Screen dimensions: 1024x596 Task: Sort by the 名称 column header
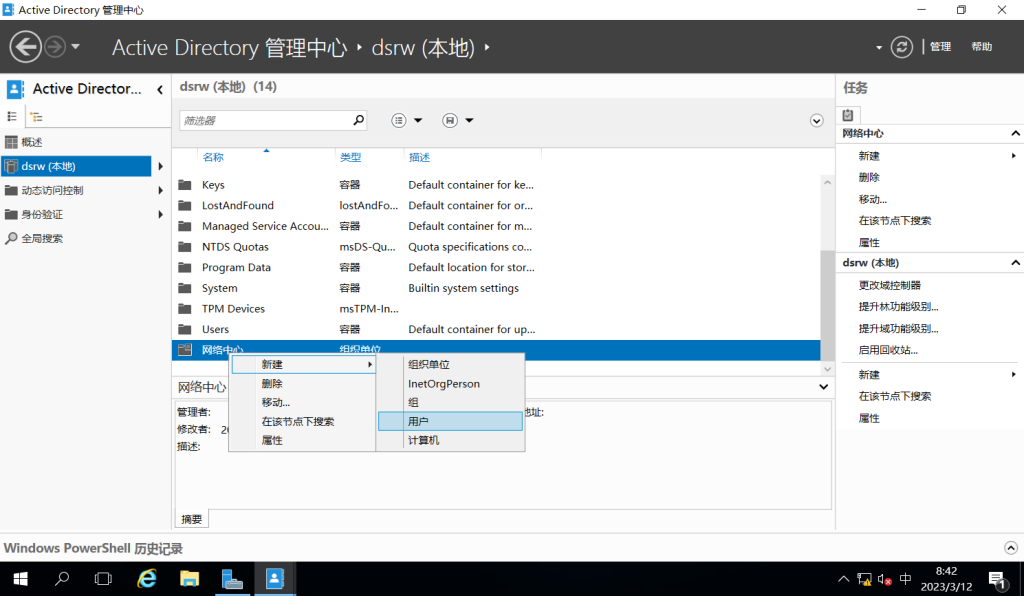click(213, 157)
